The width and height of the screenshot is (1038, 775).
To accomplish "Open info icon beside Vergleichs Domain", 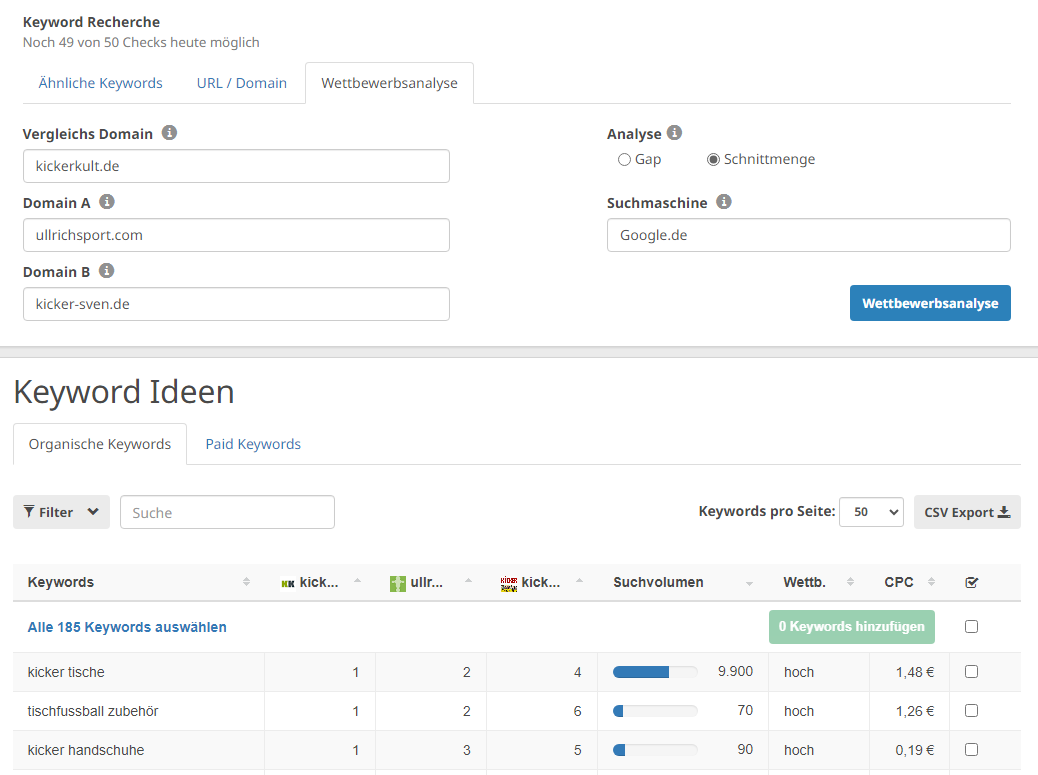I will [169, 132].
